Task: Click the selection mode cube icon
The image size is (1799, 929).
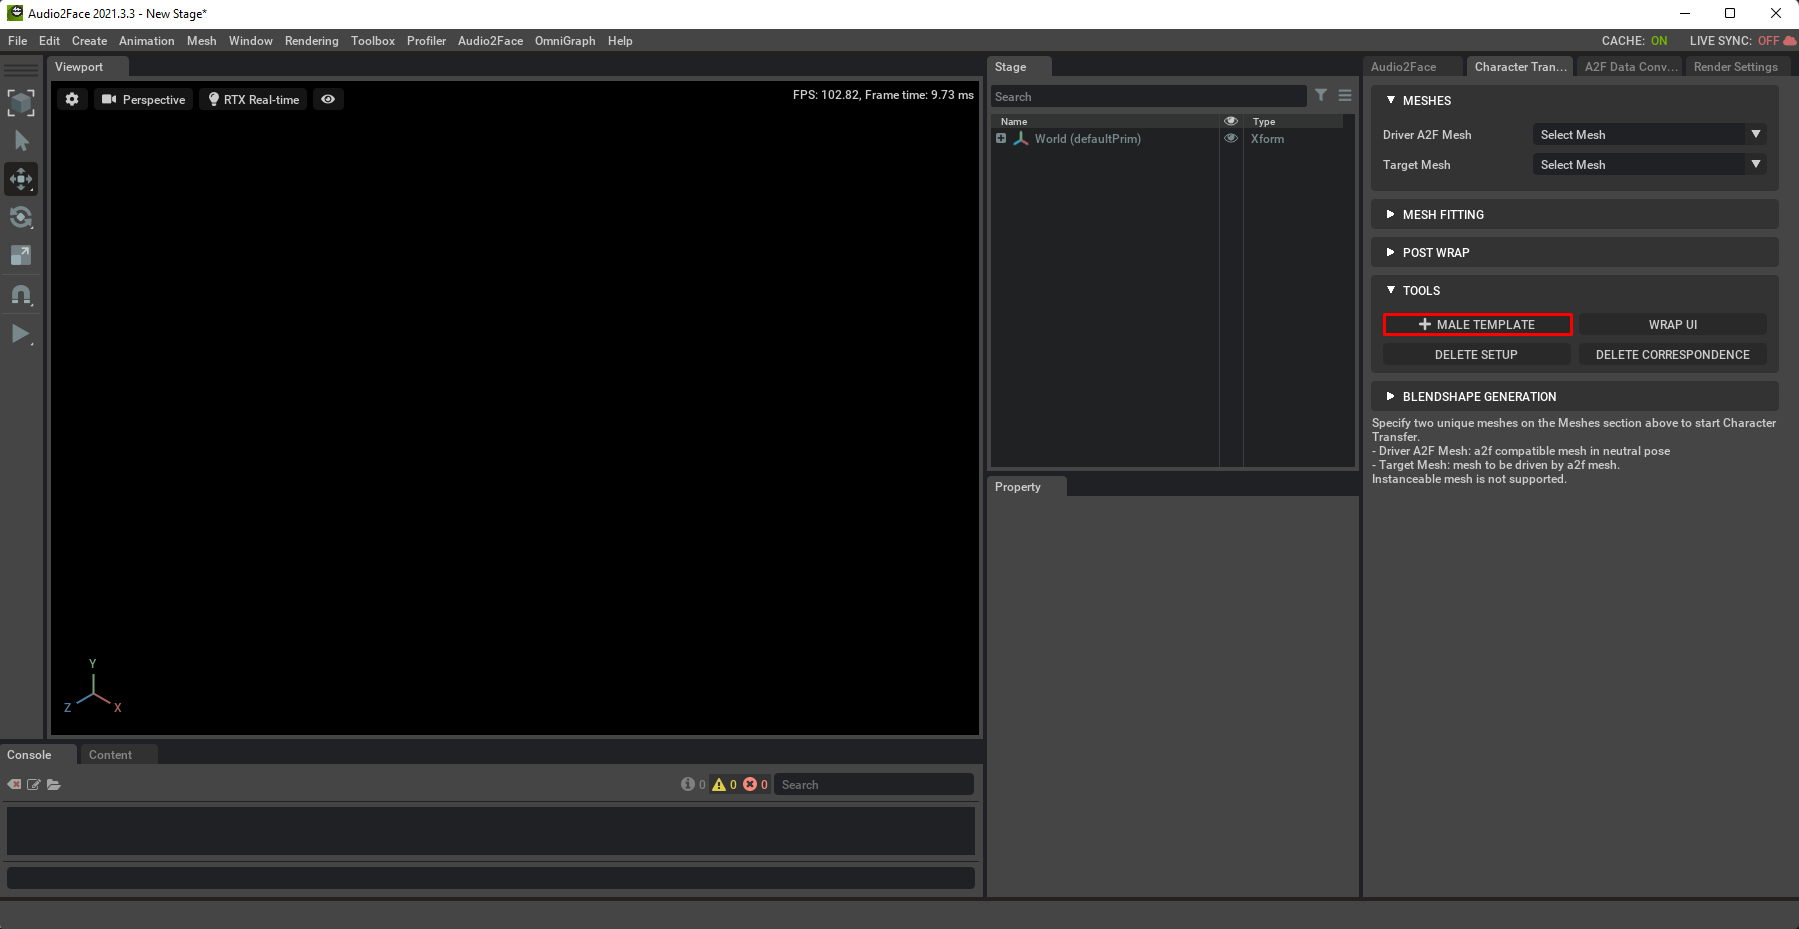Action: 21,102
